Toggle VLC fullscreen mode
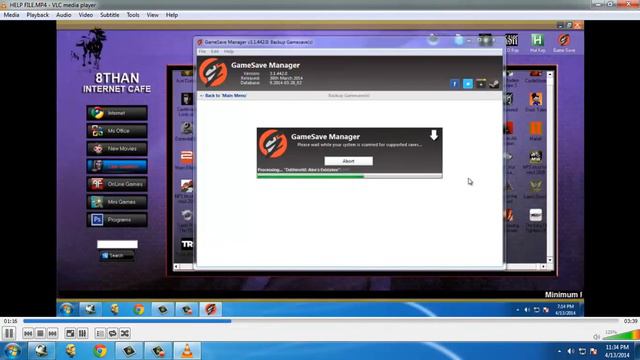 70,333
